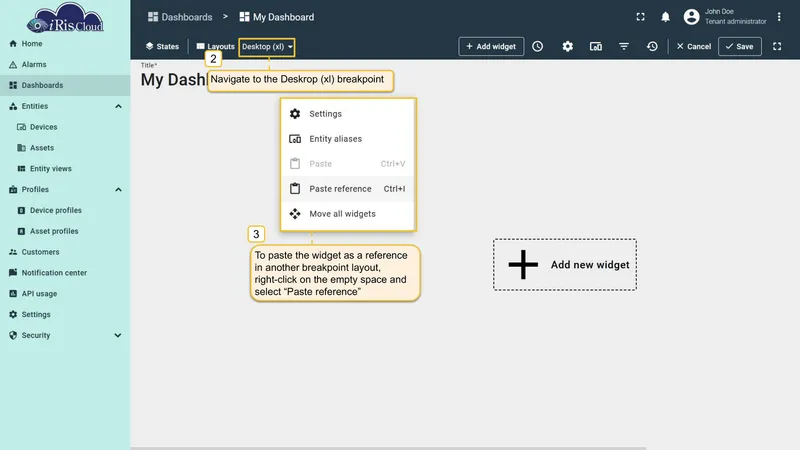The image size is (800, 450).
Task: Open filters toolbar icon
Action: pyautogui.click(x=623, y=46)
